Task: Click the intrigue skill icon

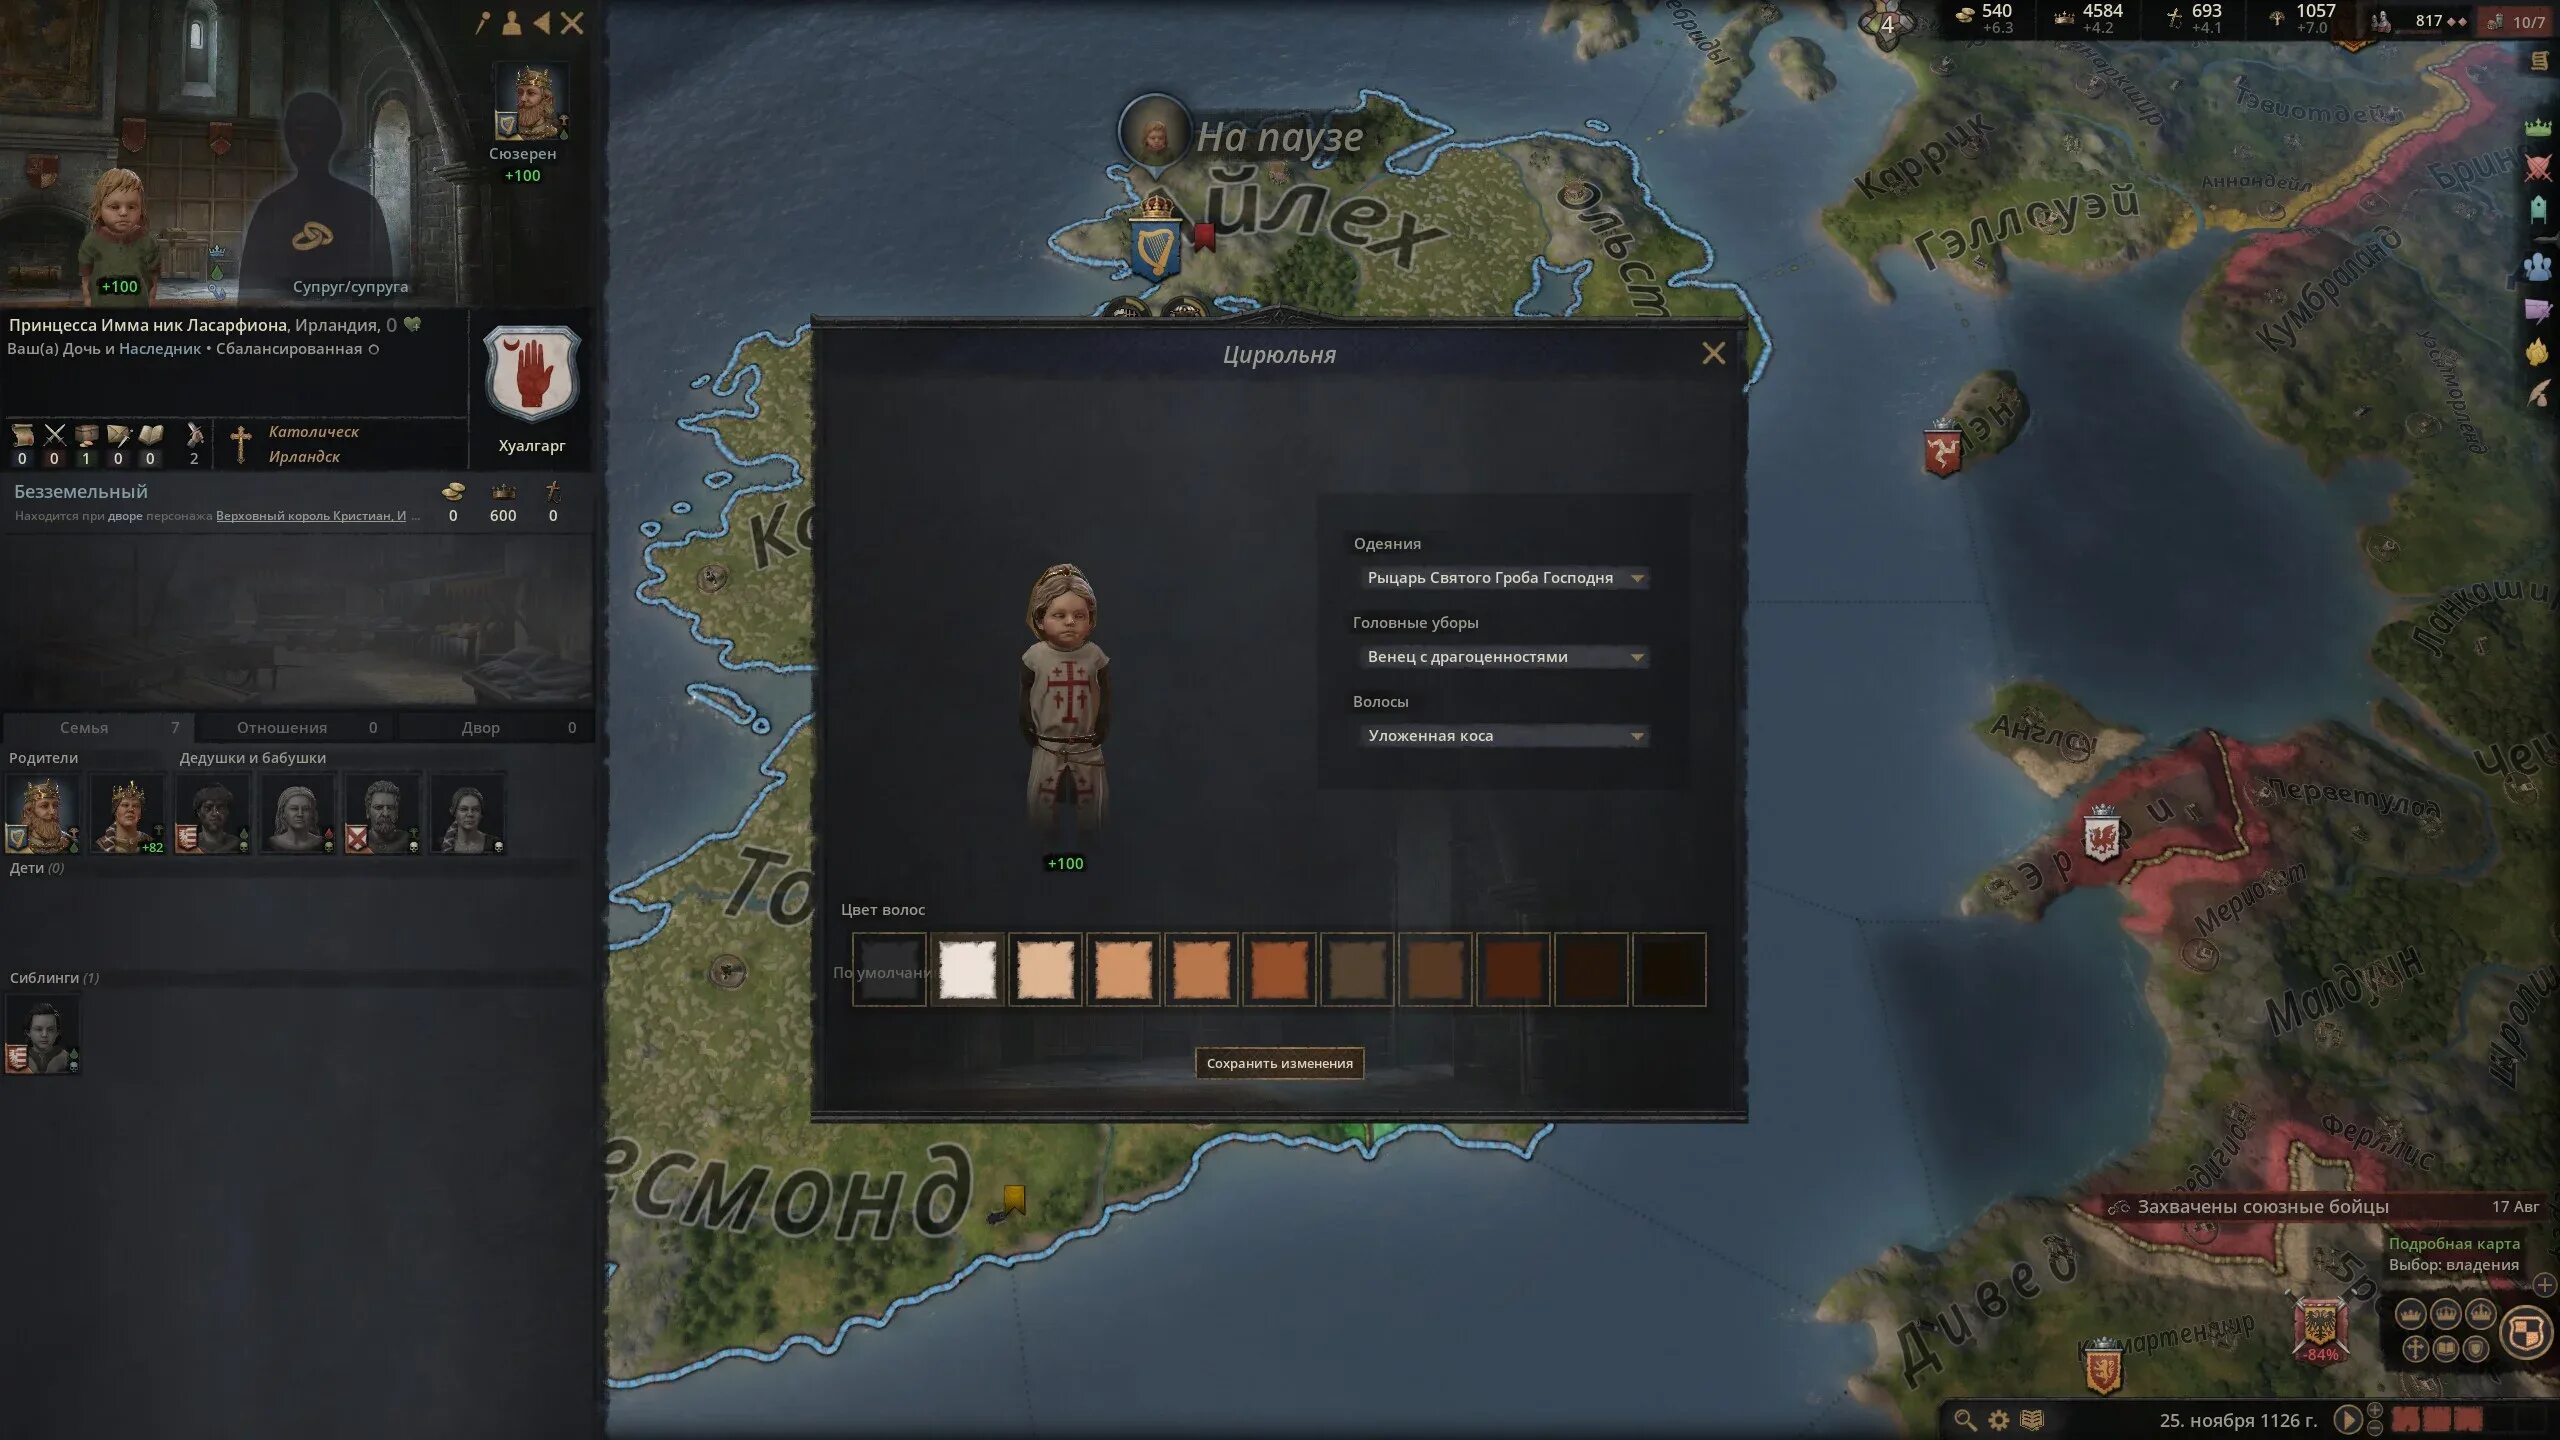Action: point(118,436)
